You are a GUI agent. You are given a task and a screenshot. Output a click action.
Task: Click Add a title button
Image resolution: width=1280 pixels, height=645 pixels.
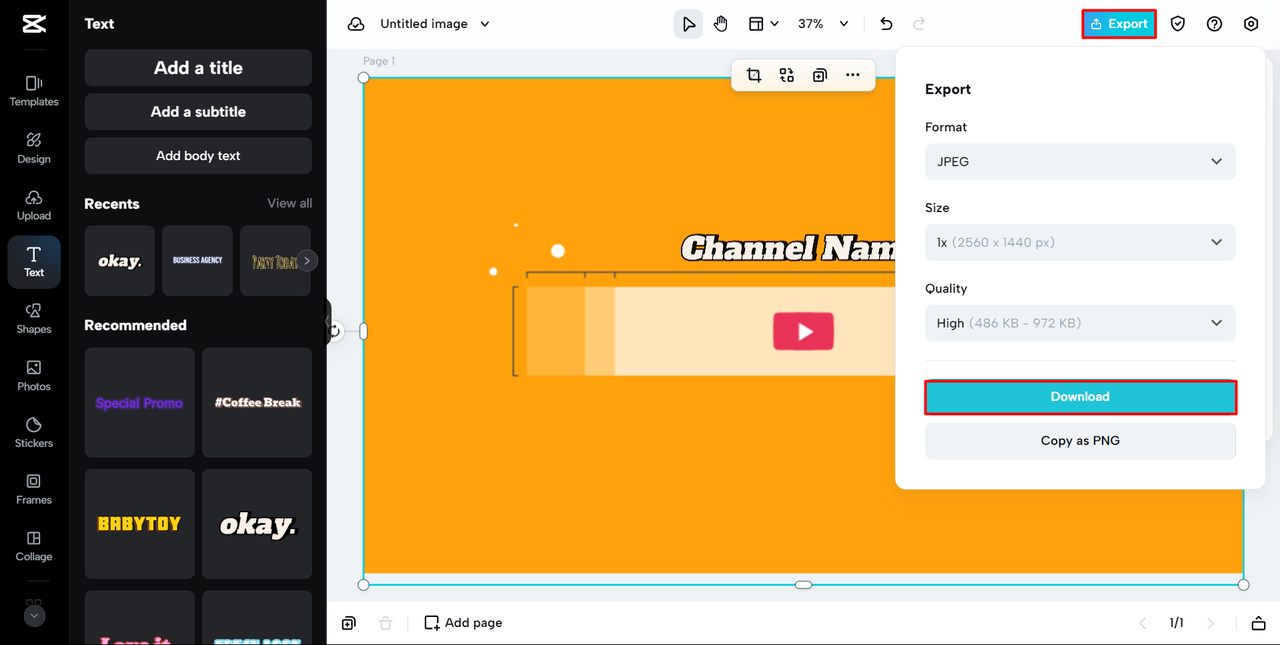[198, 68]
